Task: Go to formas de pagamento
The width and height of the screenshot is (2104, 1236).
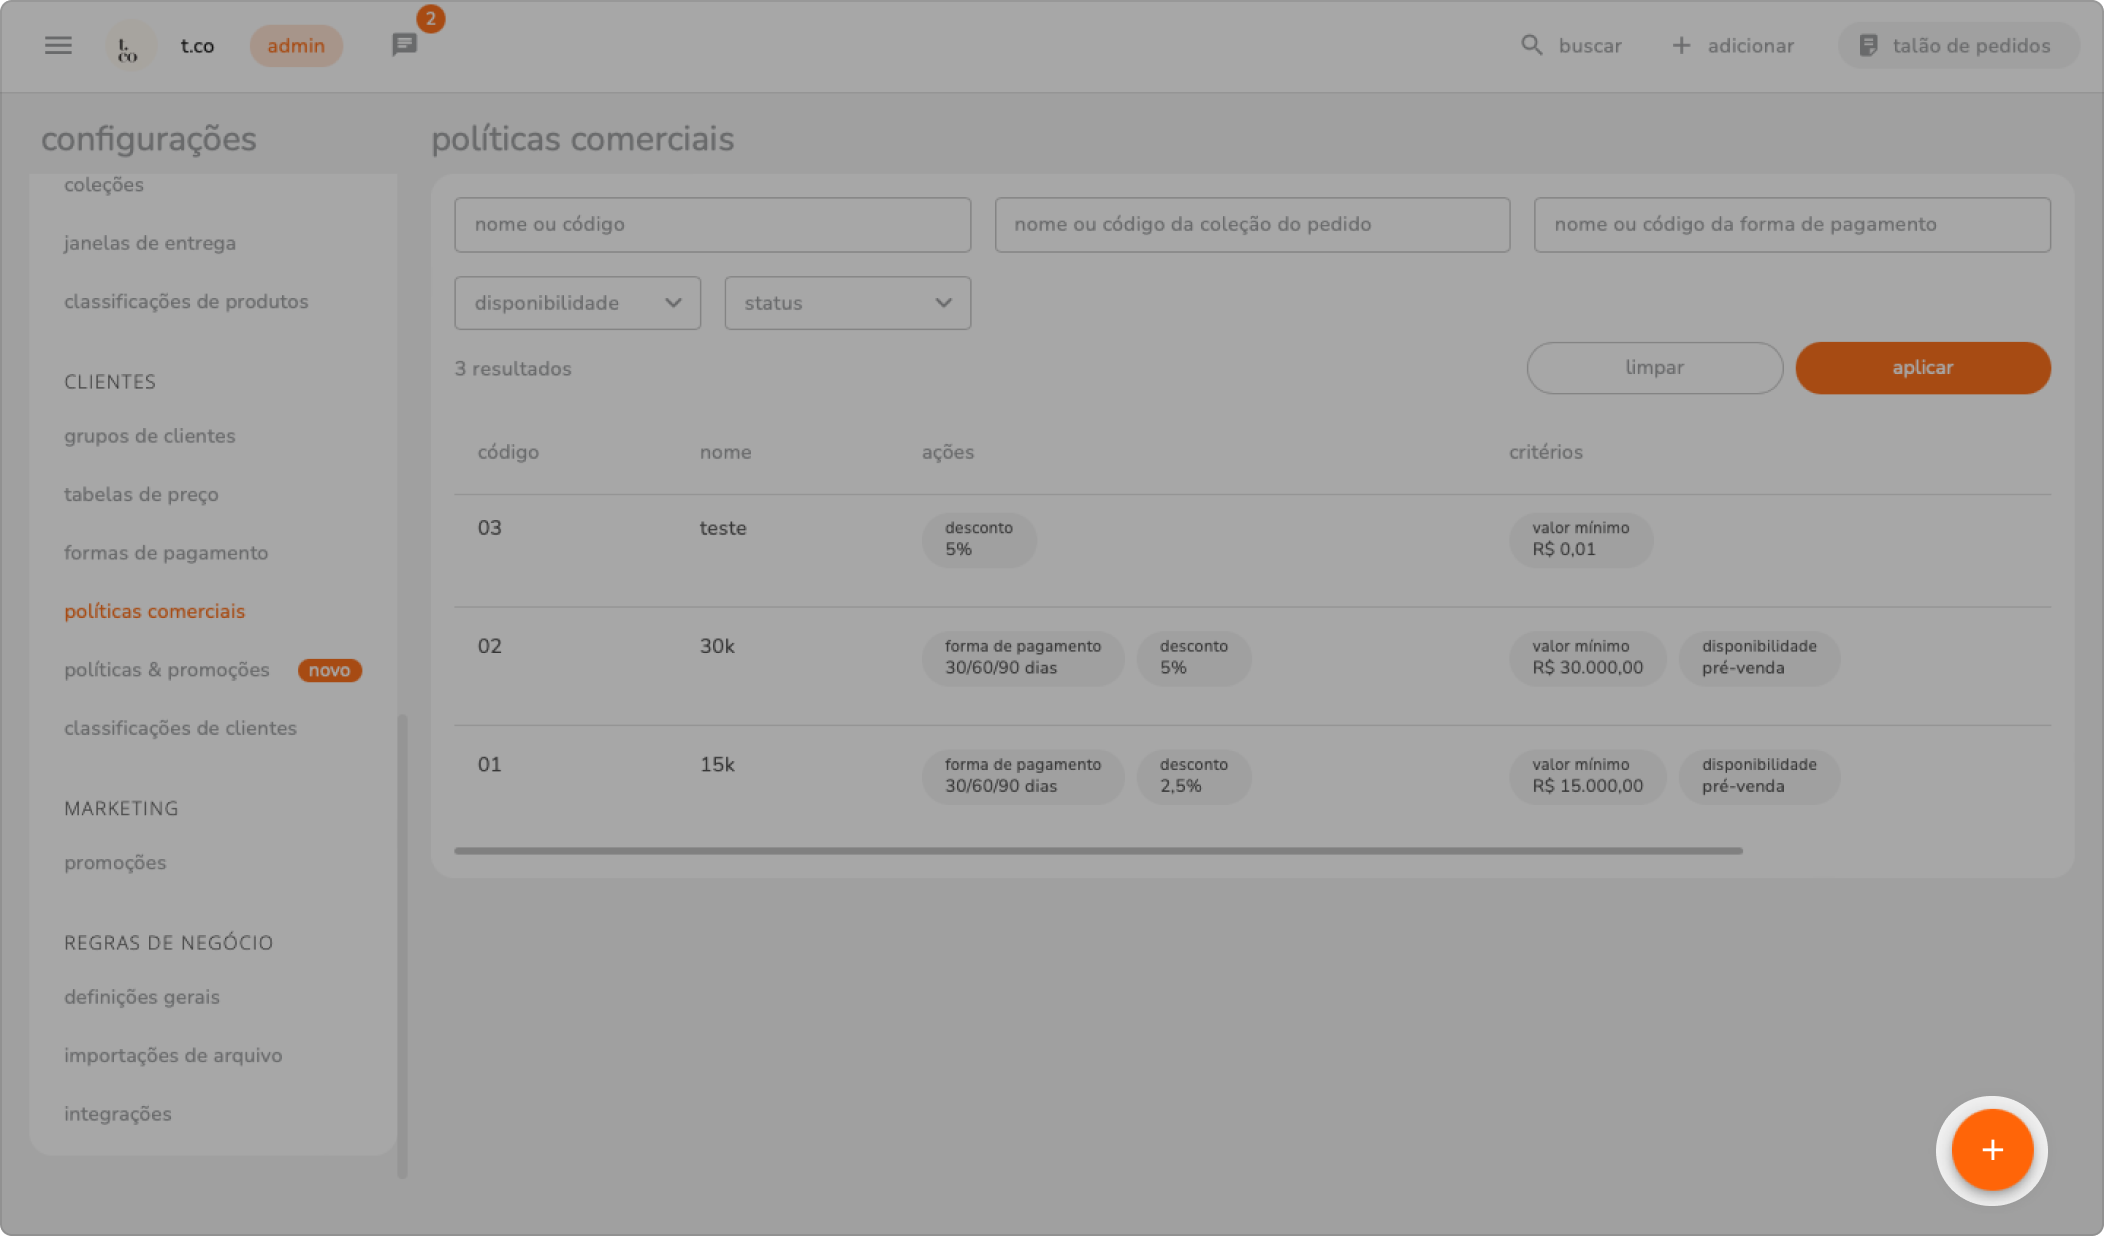Action: coord(166,553)
